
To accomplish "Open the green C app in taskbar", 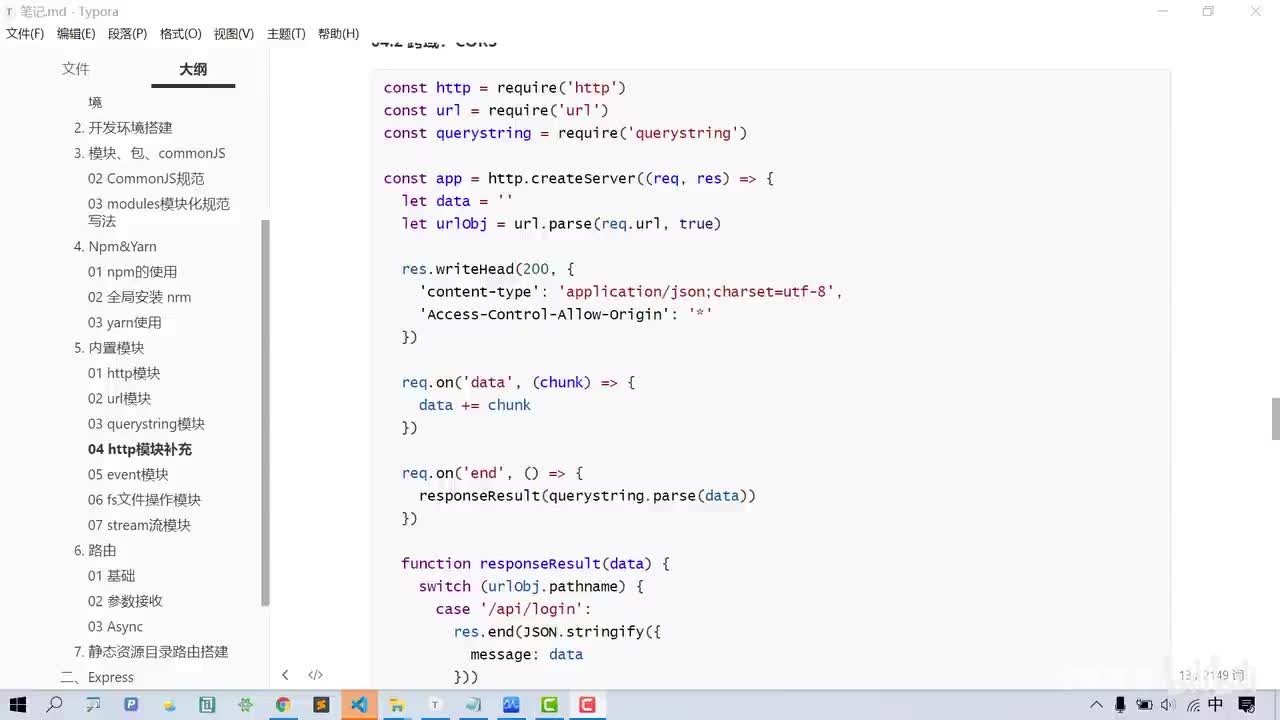I will pyautogui.click(x=549, y=705).
